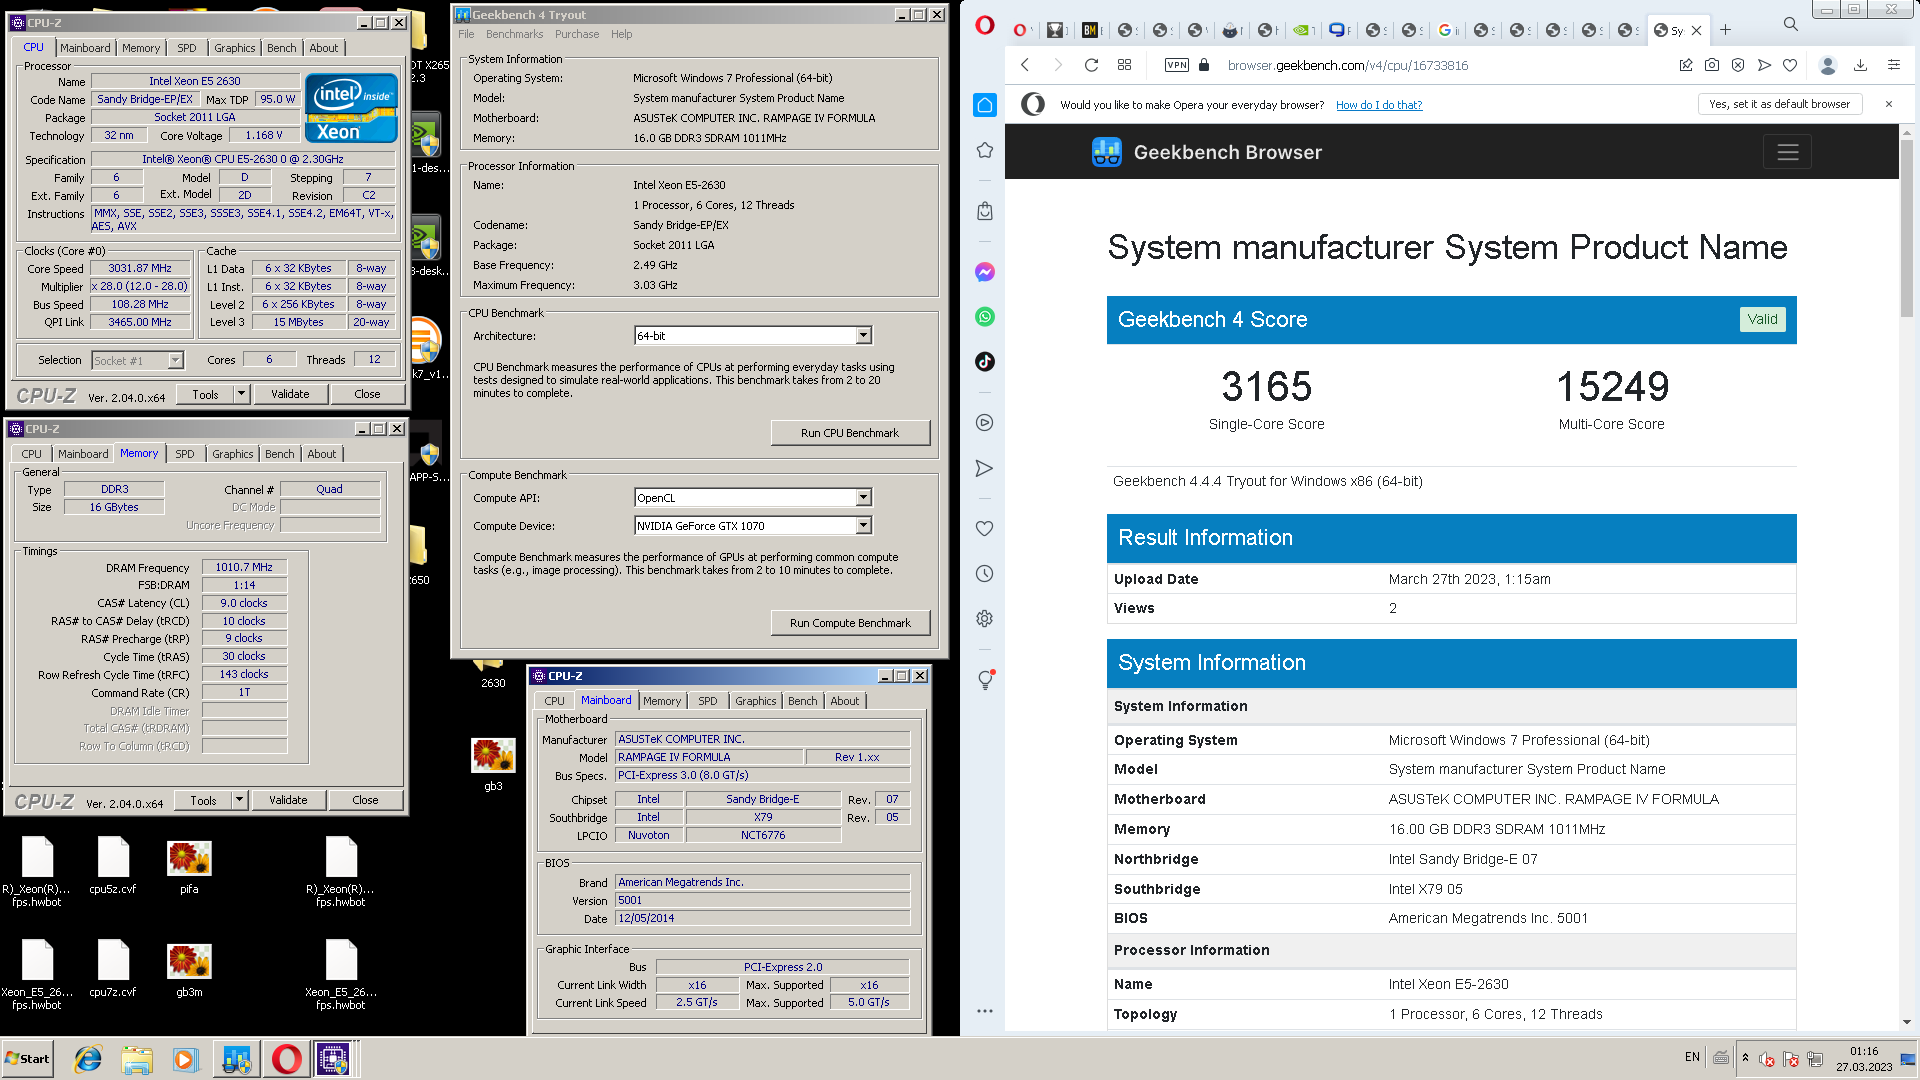Select About tab in CPU-Z Mainboard window
The height and width of the screenshot is (1080, 1920).
(845, 701)
